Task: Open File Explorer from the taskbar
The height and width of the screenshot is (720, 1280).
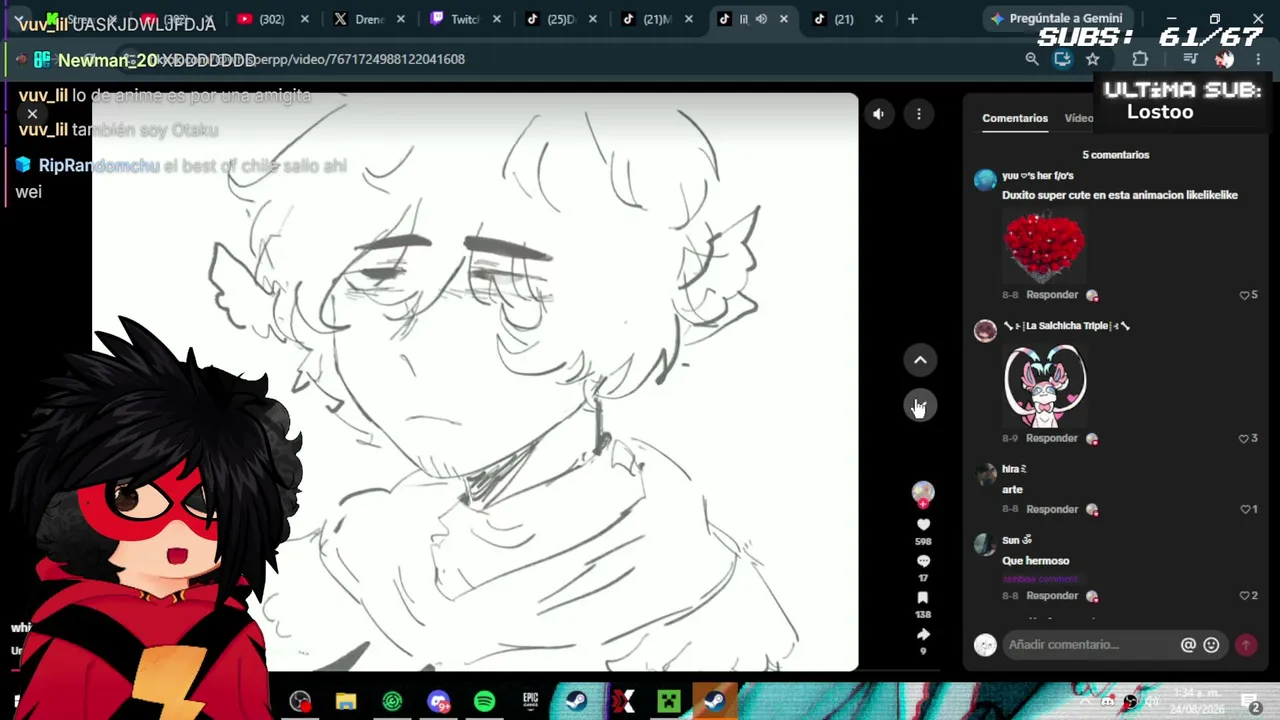Action: [x=346, y=701]
